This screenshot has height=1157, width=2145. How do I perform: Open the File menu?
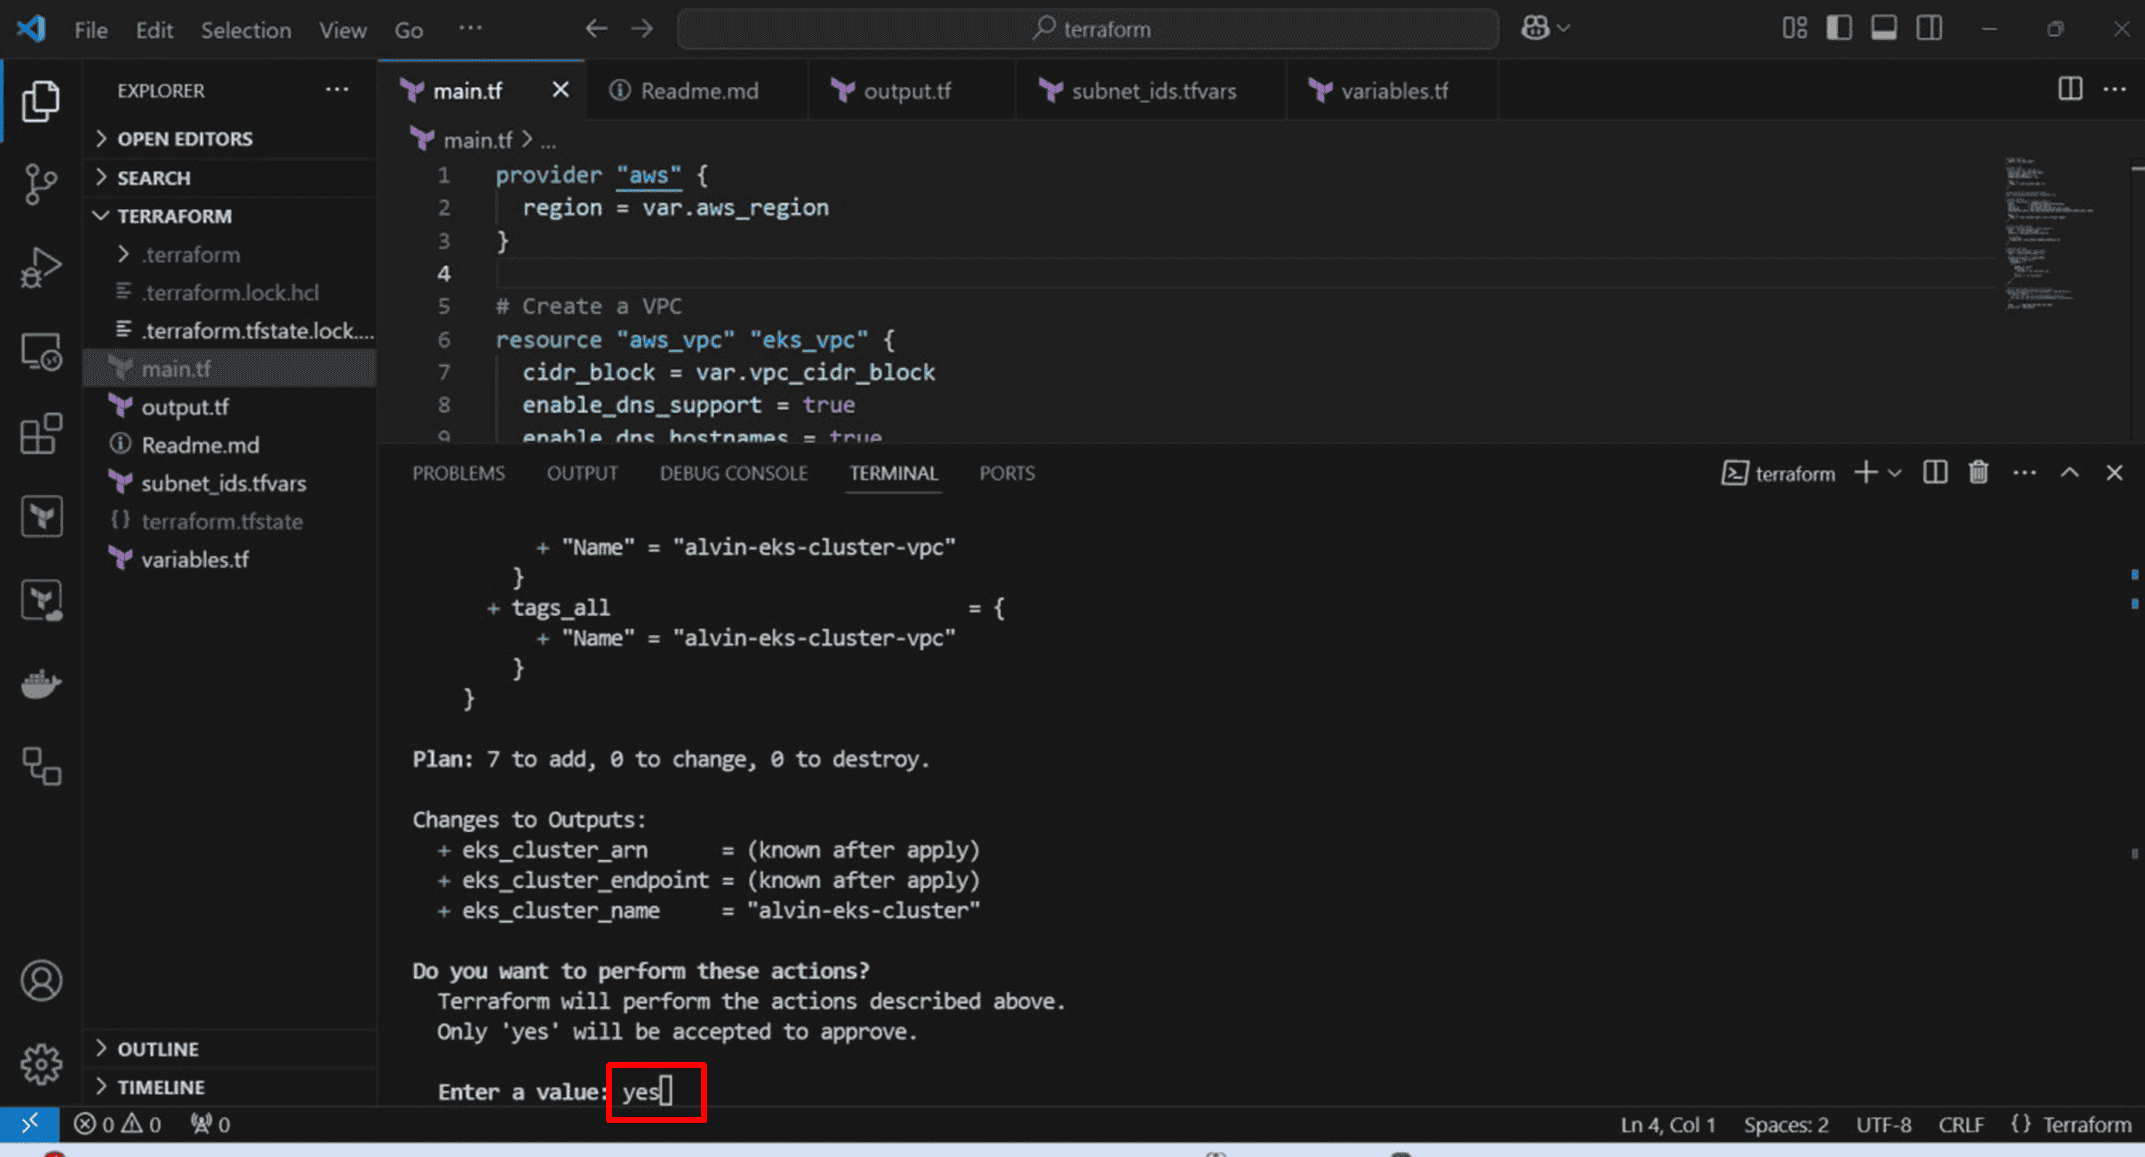(x=91, y=30)
